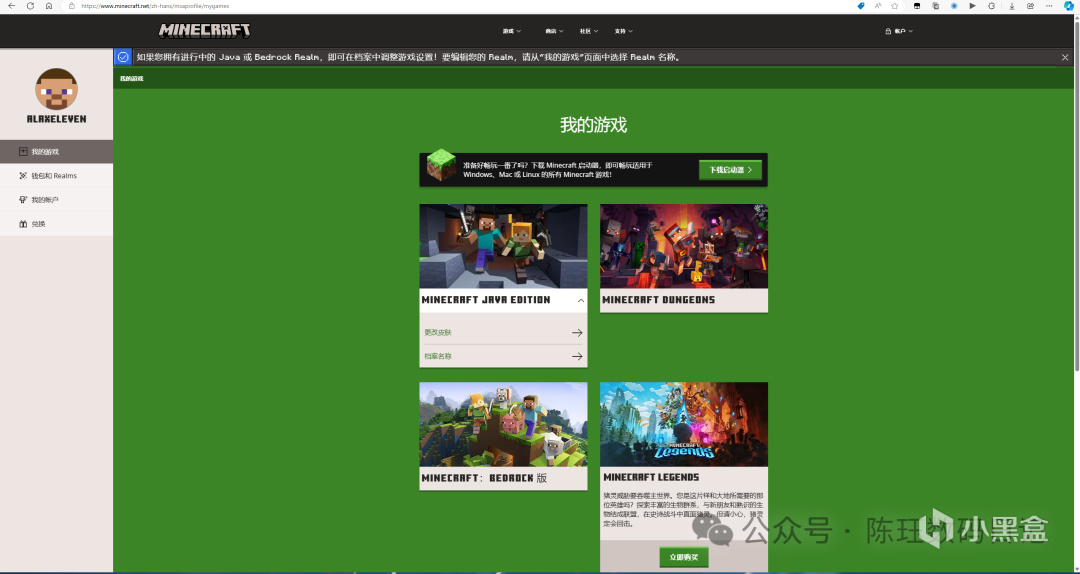Viewport: 1080px width, 574px height.
Task: Dismiss the Realm notification banner with X
Action: pos(1065,57)
